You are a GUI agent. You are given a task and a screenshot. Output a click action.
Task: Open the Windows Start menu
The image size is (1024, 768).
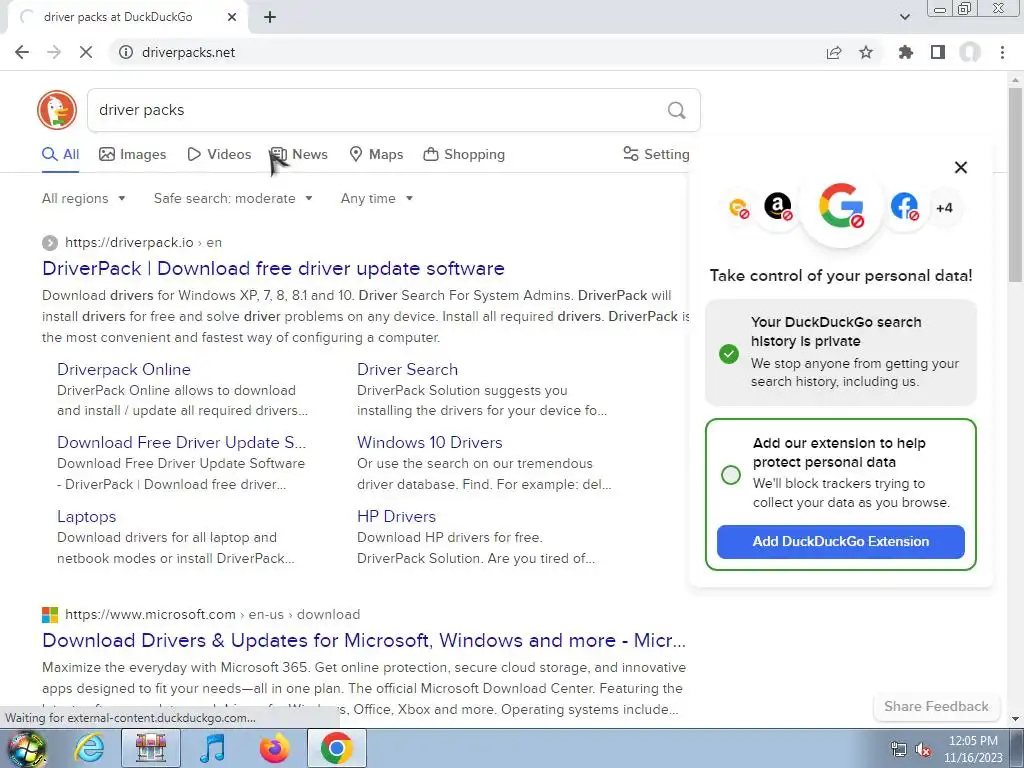coord(27,748)
